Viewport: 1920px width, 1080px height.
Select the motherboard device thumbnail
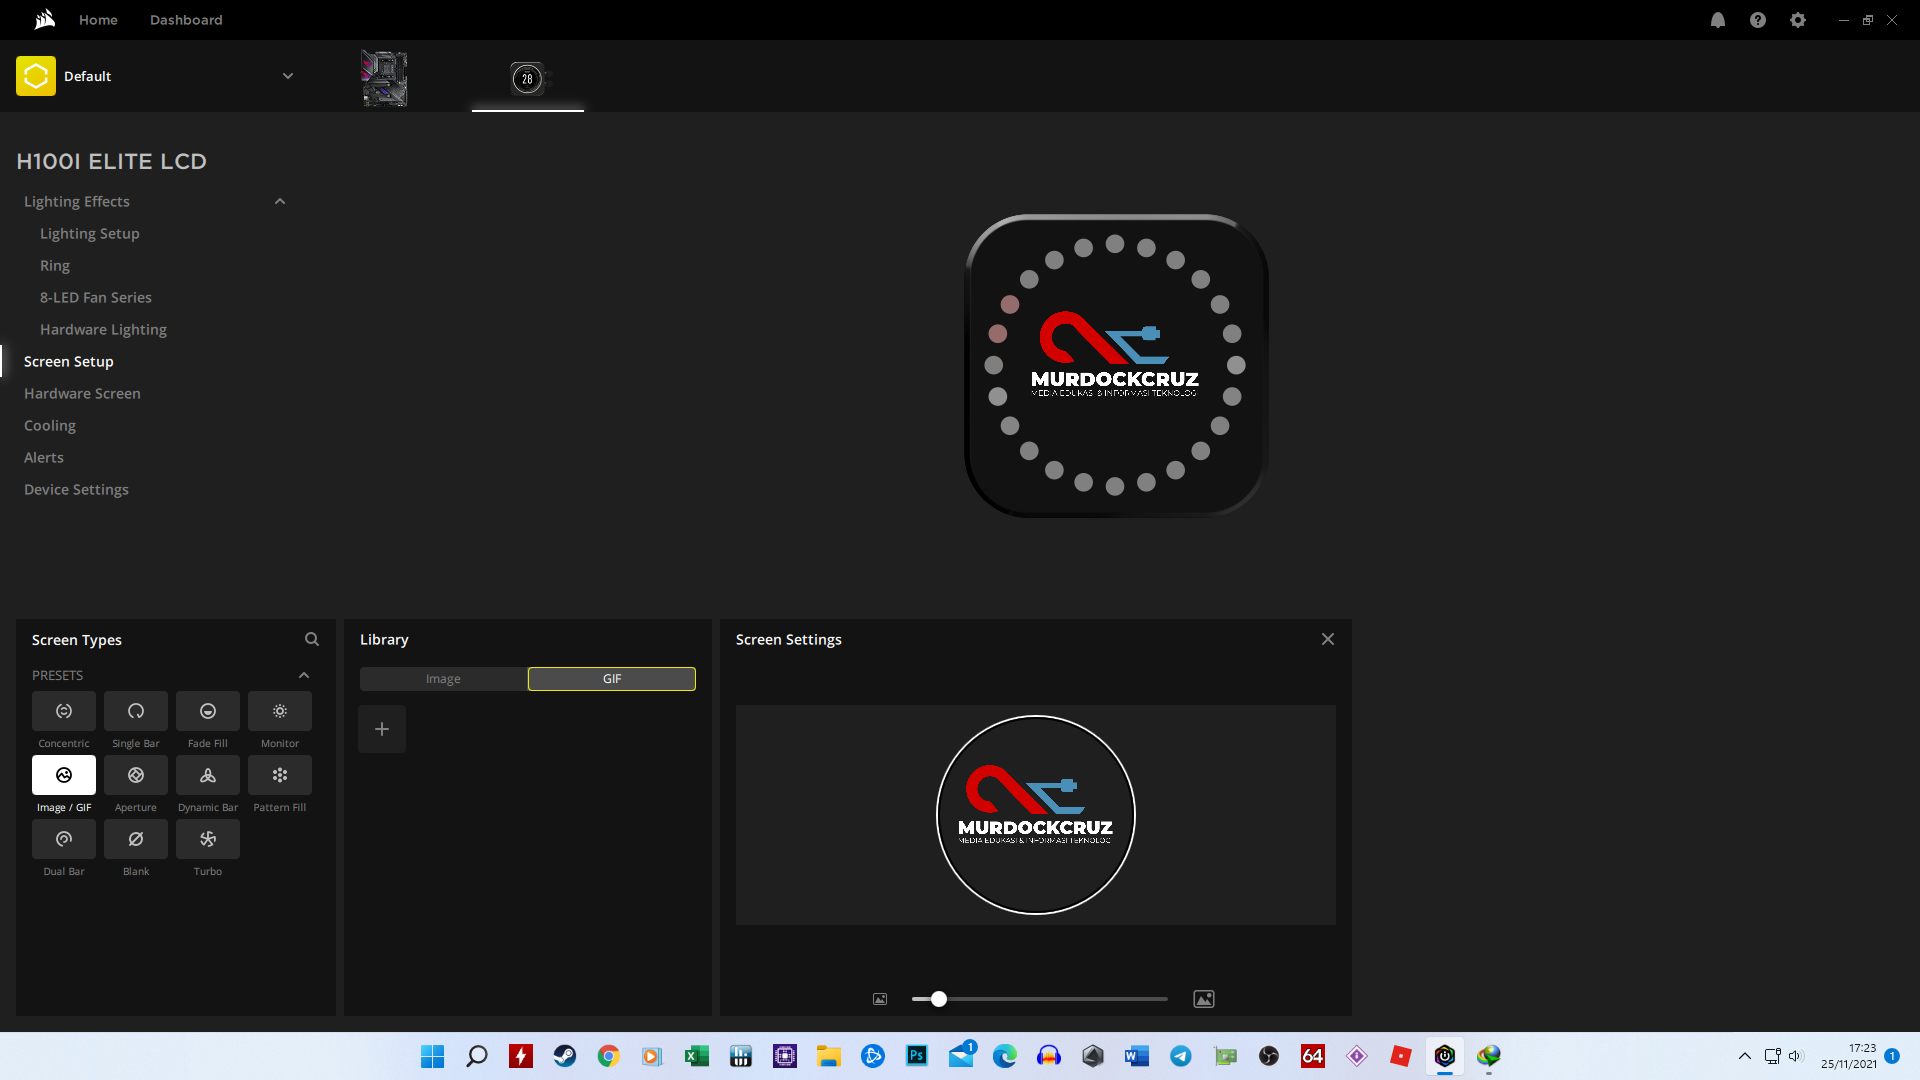click(x=384, y=78)
